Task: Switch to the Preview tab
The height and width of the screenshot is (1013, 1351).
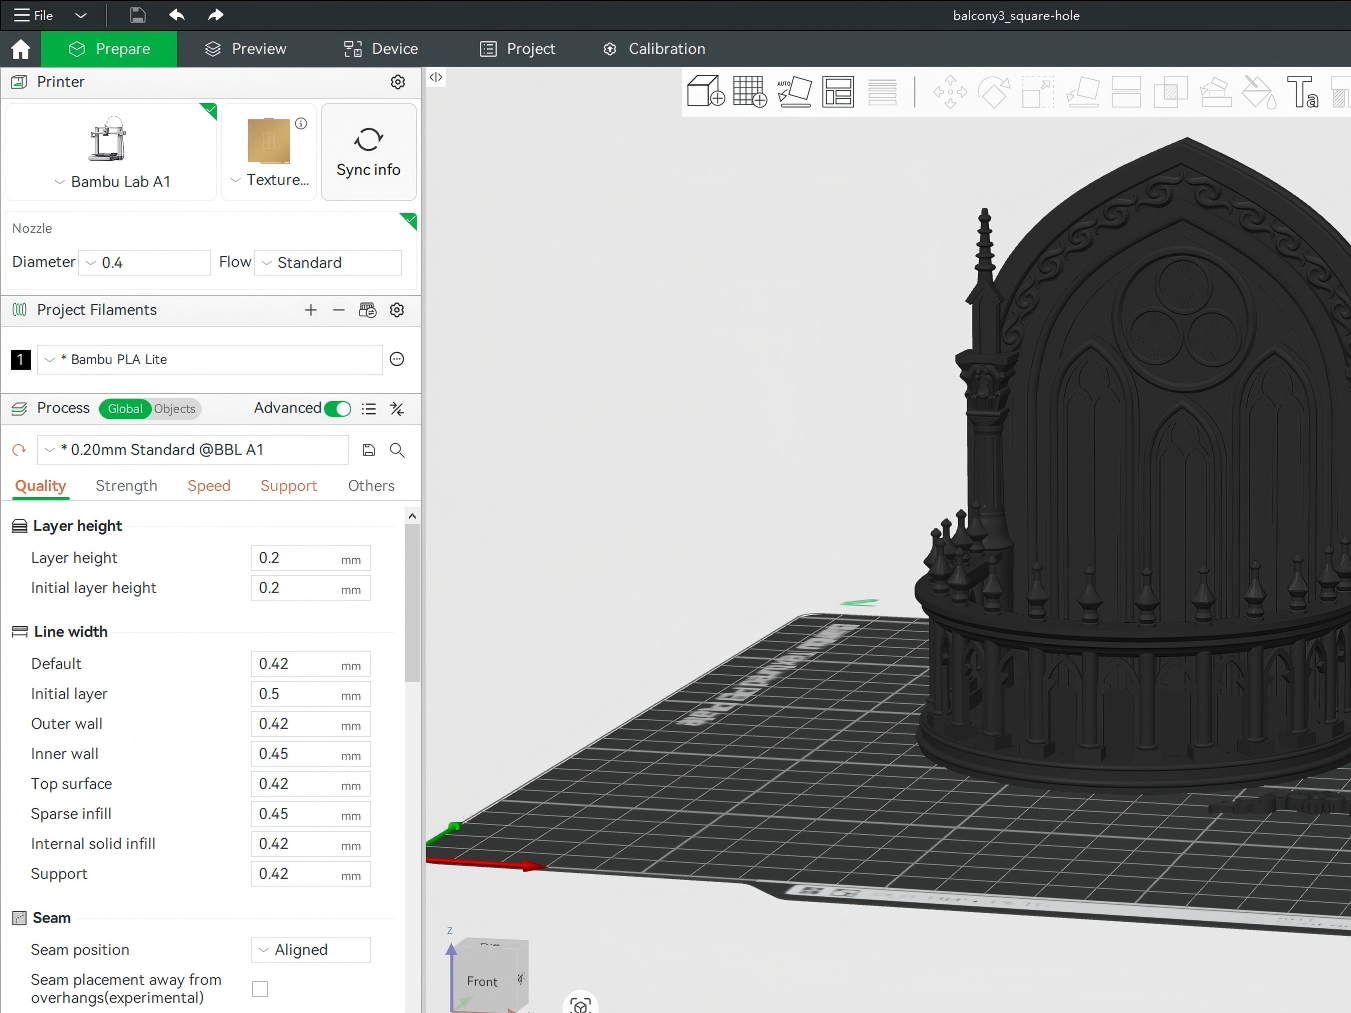Action: [245, 49]
